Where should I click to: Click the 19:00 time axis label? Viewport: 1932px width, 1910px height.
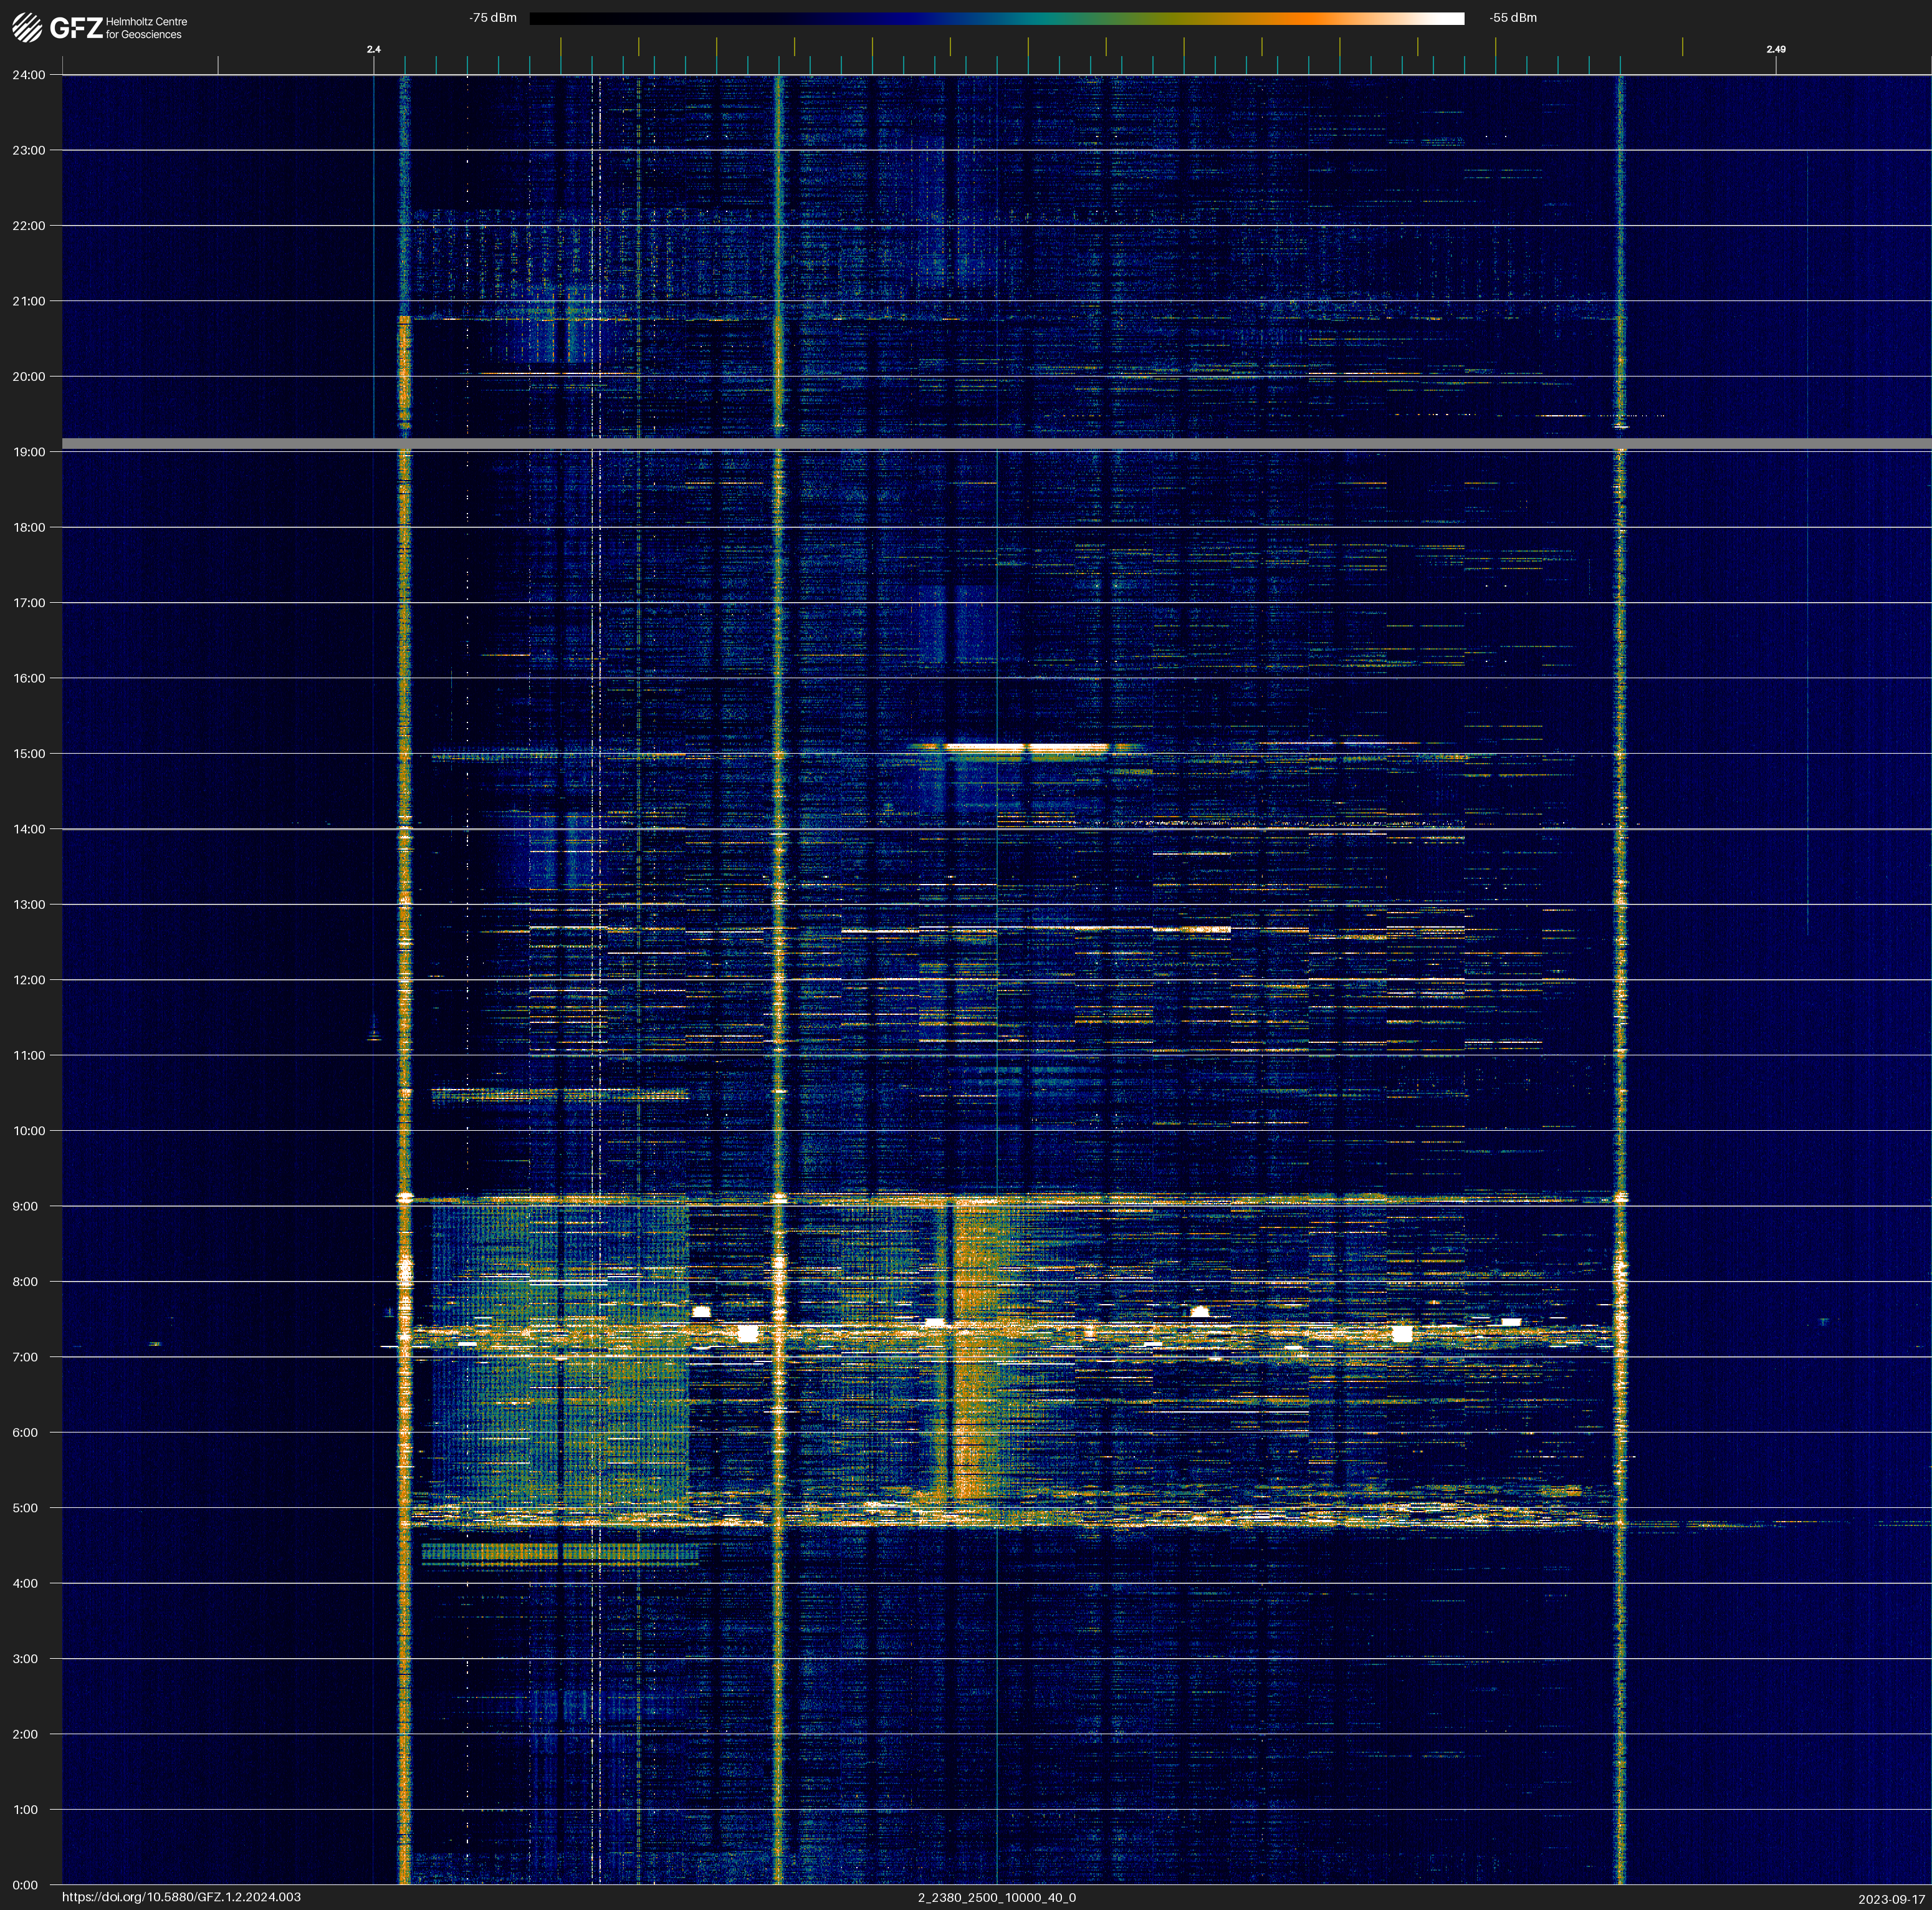(28, 452)
